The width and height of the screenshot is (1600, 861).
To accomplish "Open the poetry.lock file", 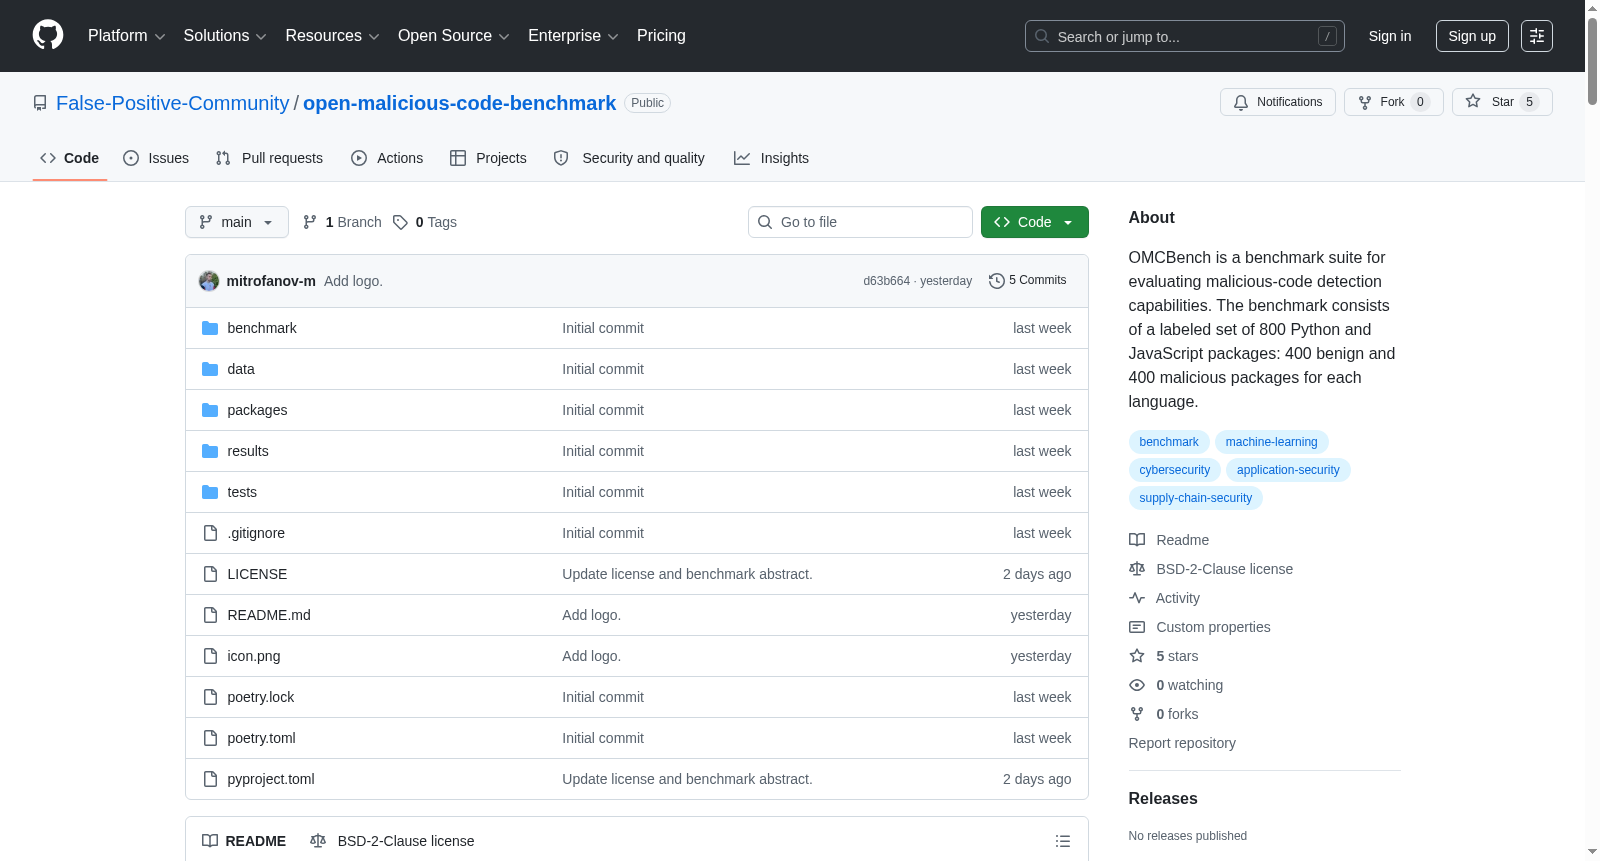I will pyautogui.click(x=261, y=697).
